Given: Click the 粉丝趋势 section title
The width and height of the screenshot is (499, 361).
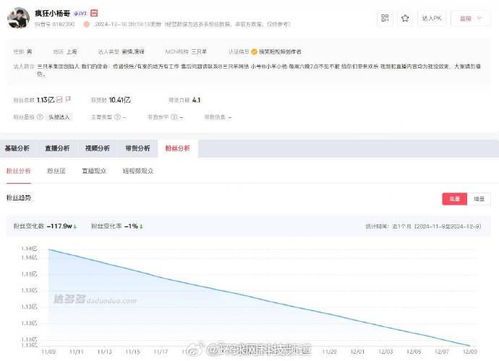Looking at the screenshot, I should click(x=19, y=198).
